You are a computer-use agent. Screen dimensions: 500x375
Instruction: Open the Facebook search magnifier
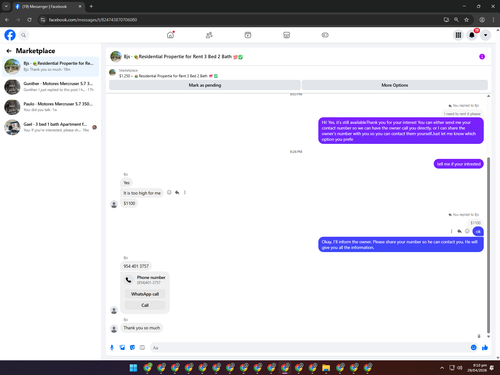tap(23, 35)
